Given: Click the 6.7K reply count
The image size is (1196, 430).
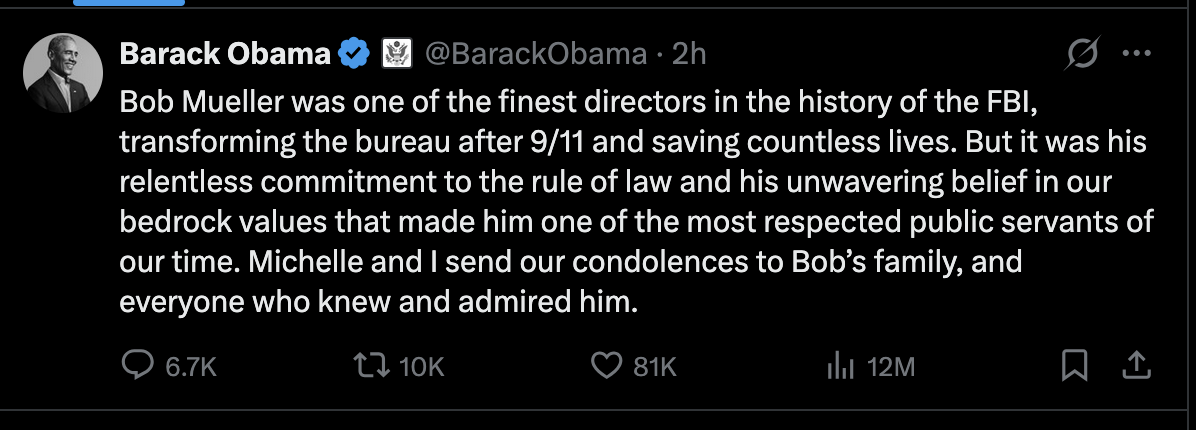Looking at the screenshot, I should pyautogui.click(x=190, y=368).
